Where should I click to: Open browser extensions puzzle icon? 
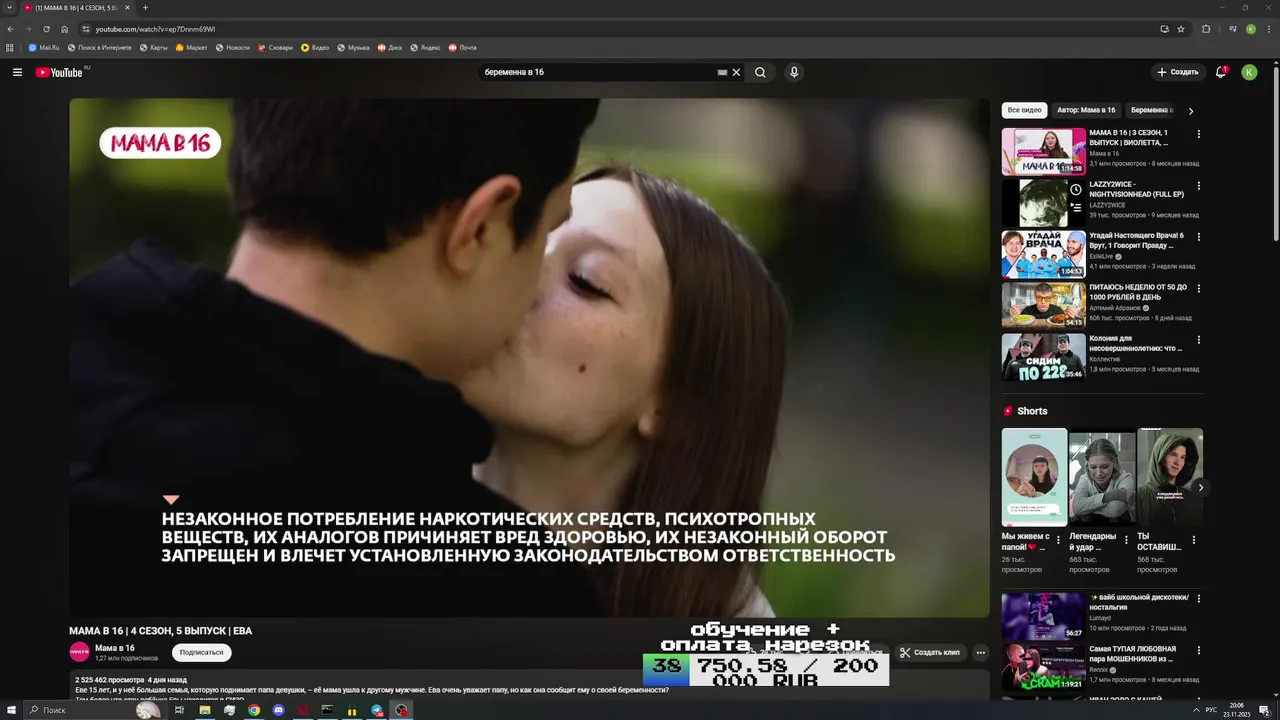coord(1206,29)
